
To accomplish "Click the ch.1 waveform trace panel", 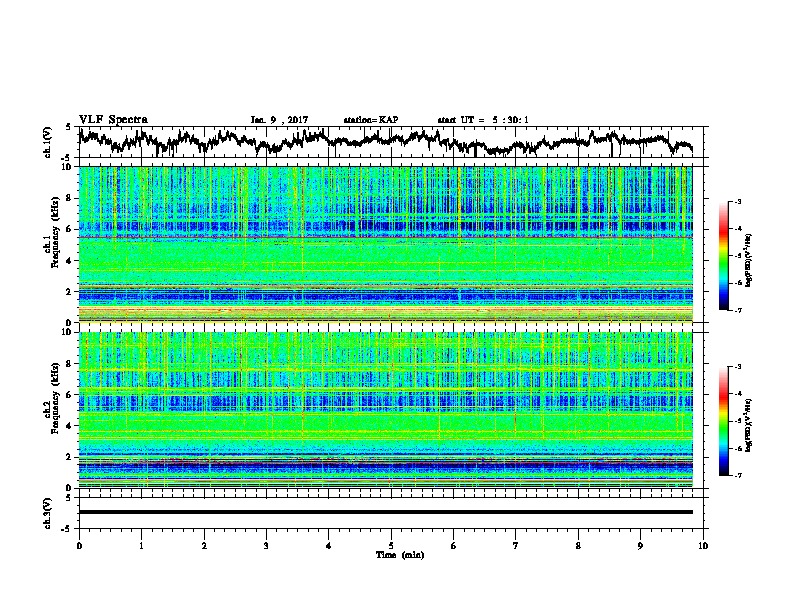I will click(391, 142).
